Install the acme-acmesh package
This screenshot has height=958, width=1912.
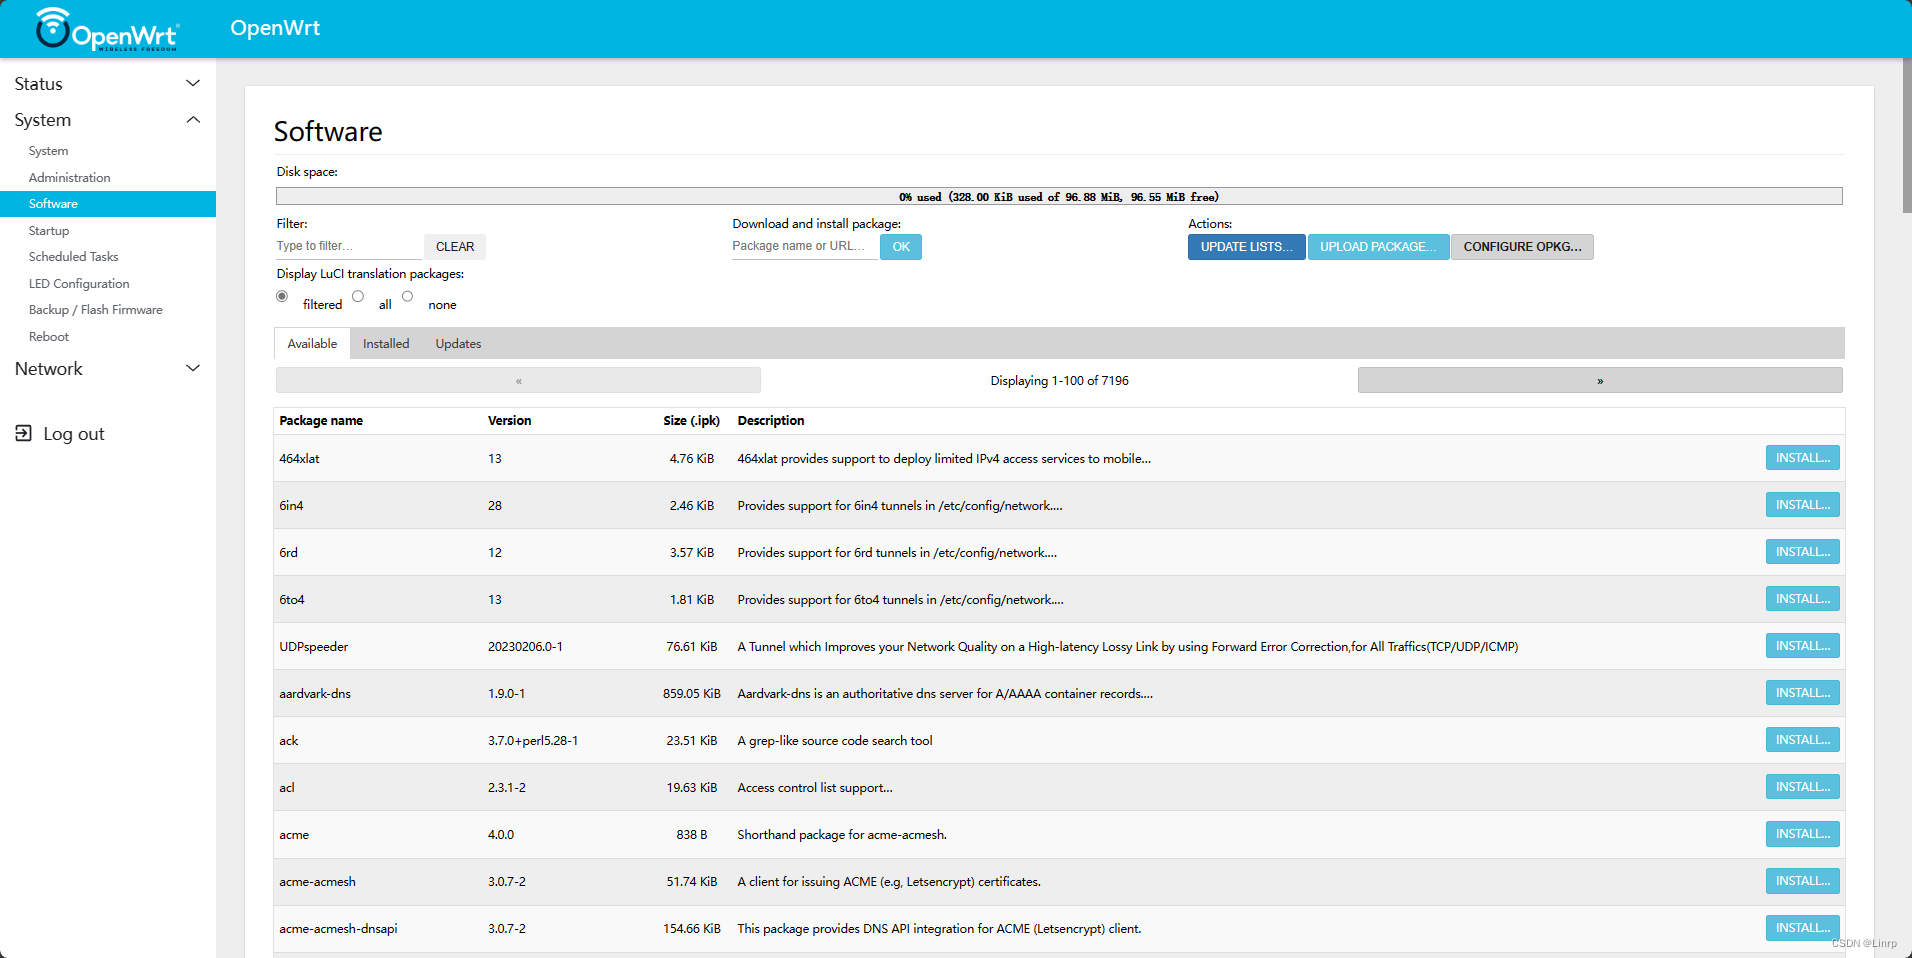point(1802,881)
